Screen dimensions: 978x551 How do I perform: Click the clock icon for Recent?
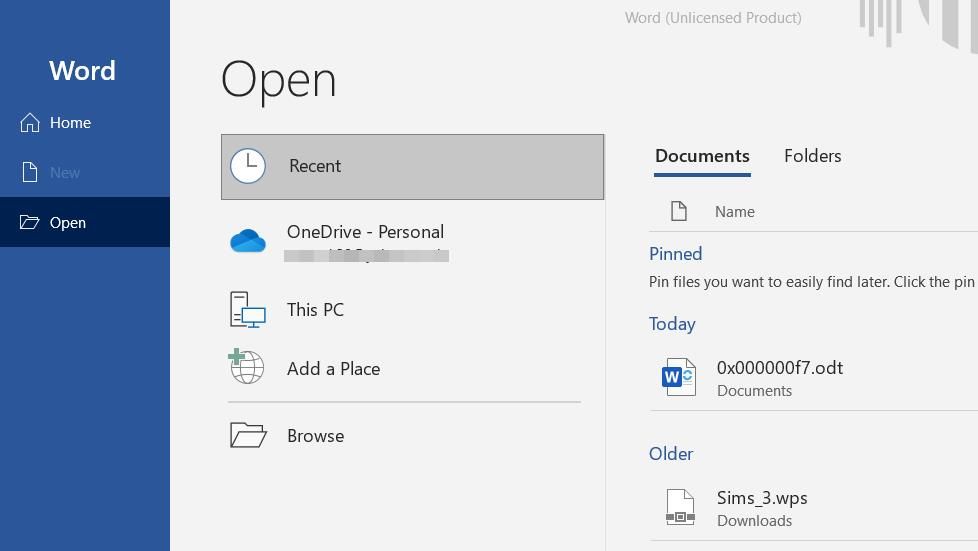(x=248, y=166)
